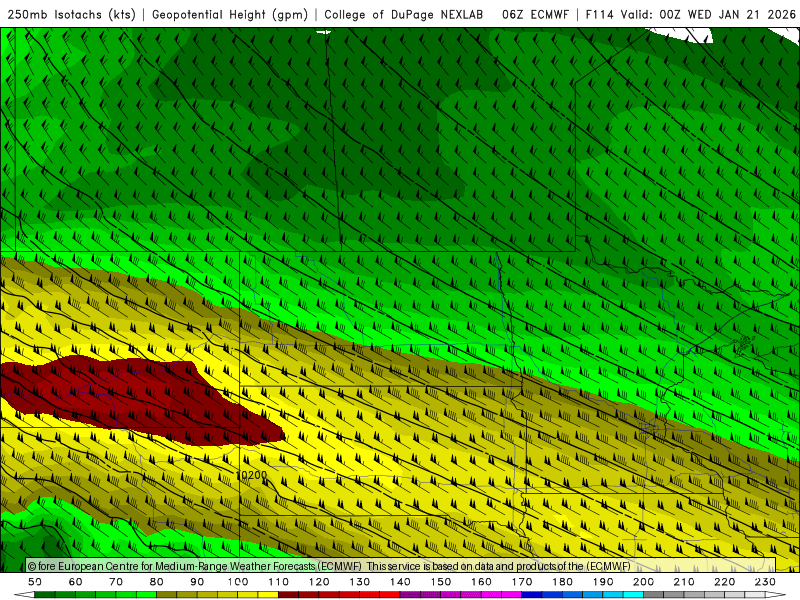Click the color bar label '230'
Screen dimensions: 800x600
[x=765, y=582]
